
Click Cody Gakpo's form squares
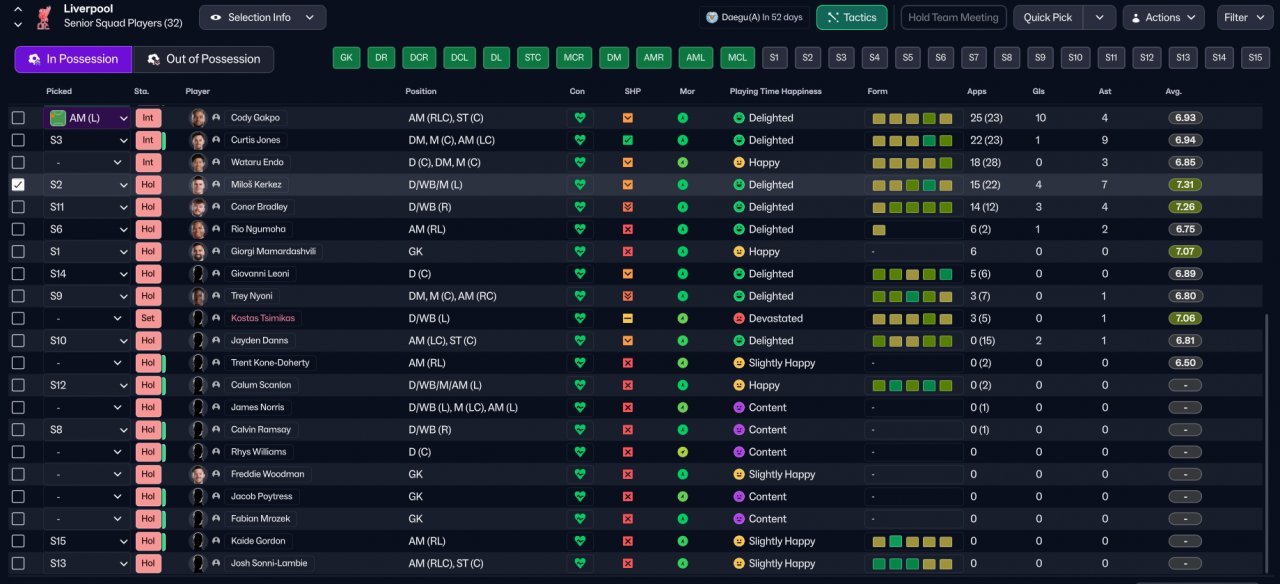coord(912,118)
